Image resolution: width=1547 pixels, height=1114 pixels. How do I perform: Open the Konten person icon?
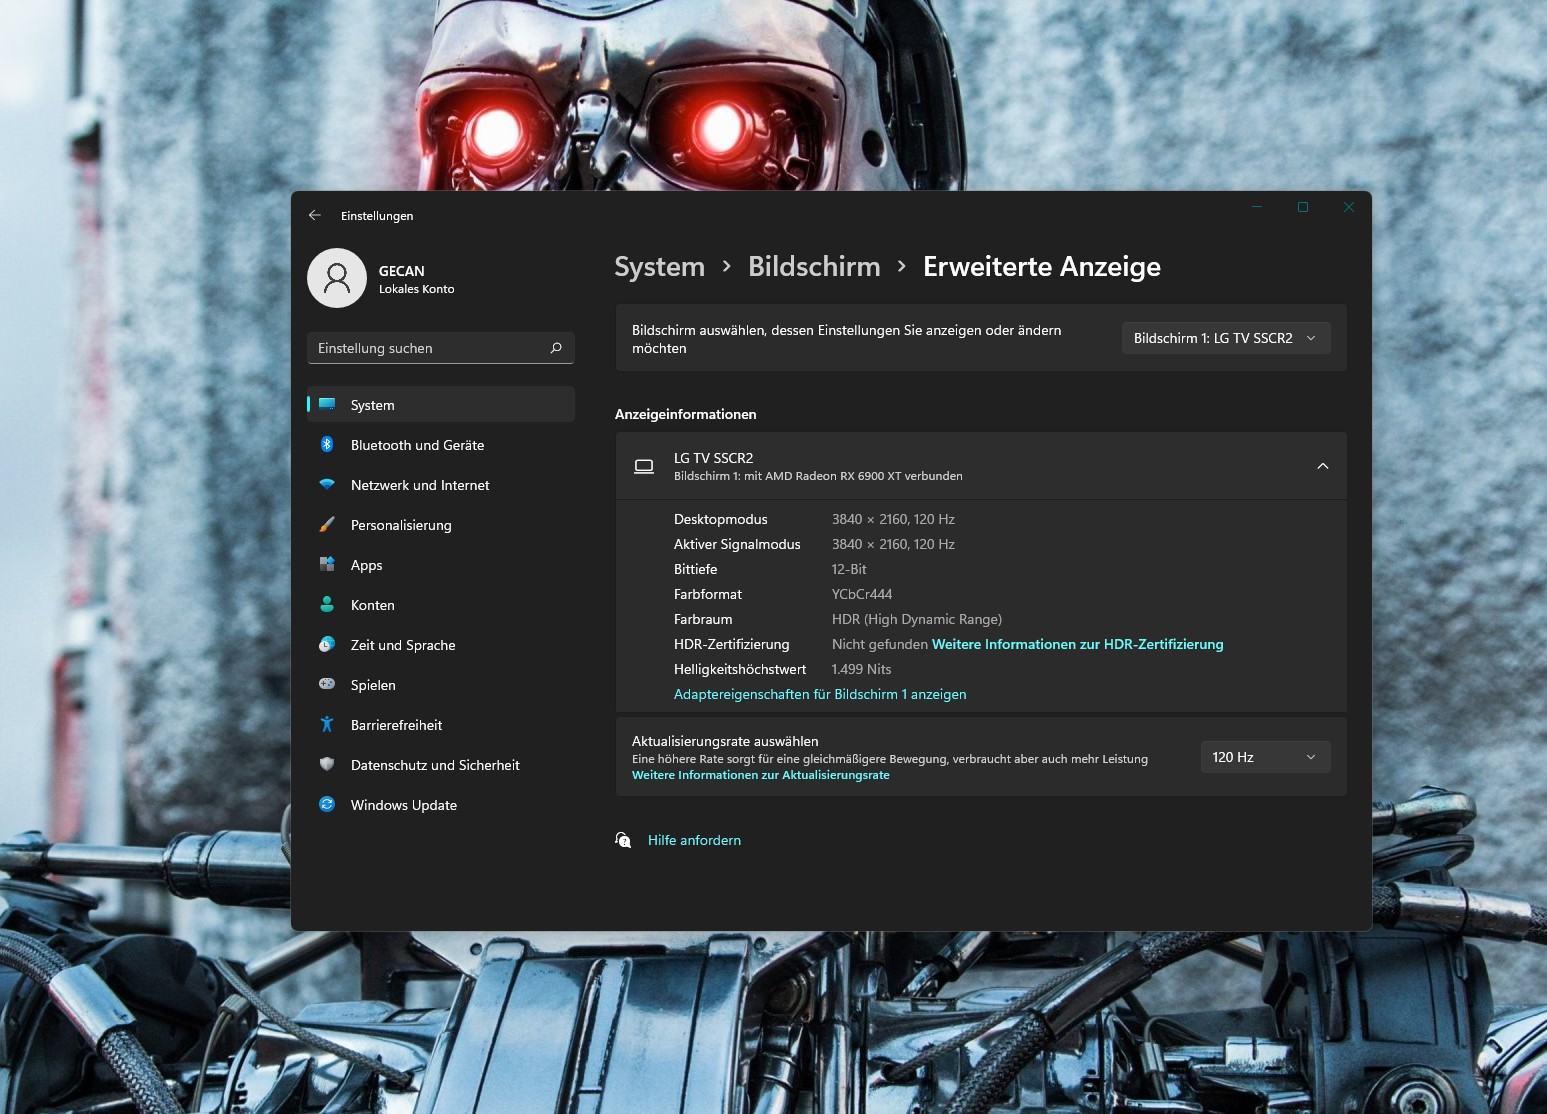tap(327, 604)
